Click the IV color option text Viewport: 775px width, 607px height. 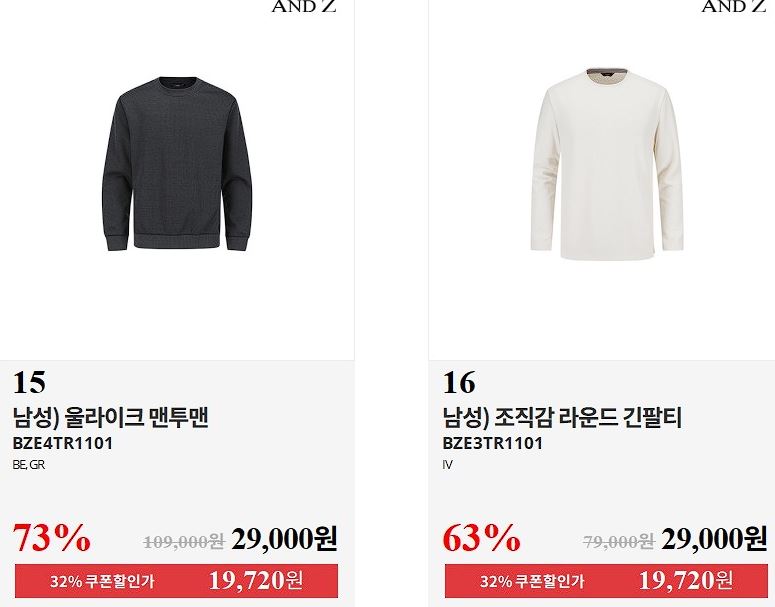click(447, 465)
